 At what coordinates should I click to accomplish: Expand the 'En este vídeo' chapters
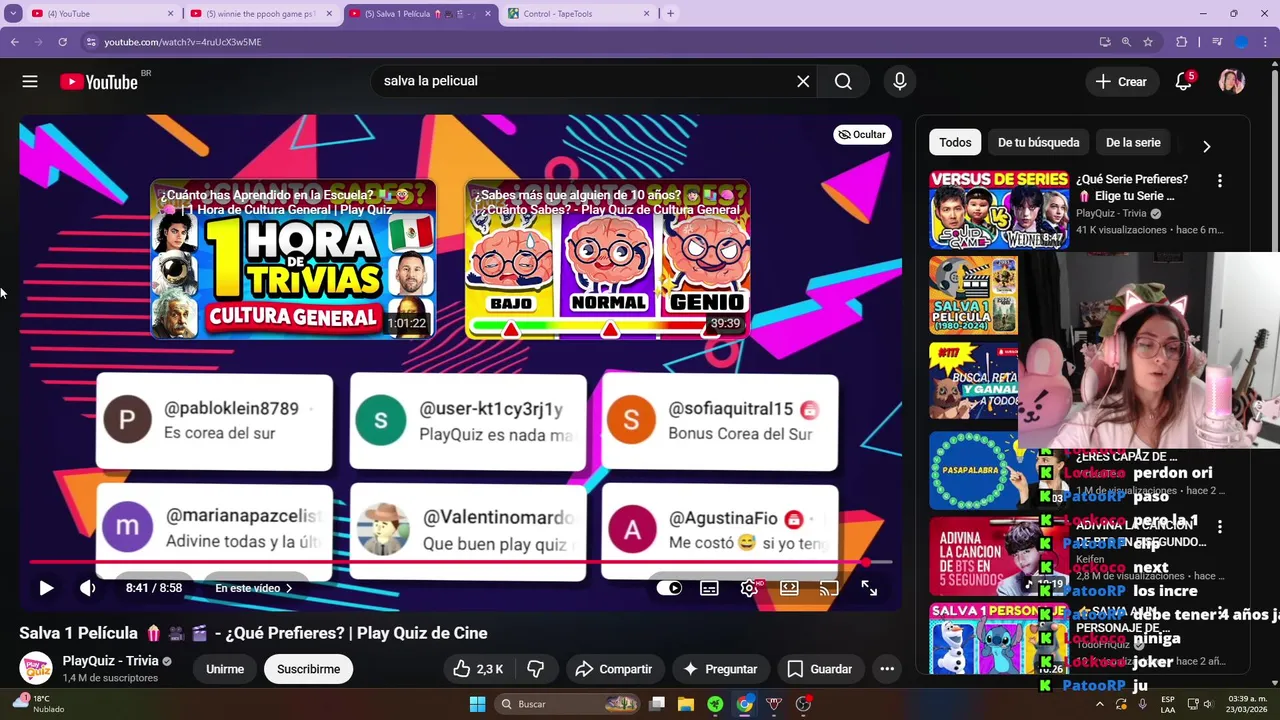pyautogui.click(x=254, y=588)
